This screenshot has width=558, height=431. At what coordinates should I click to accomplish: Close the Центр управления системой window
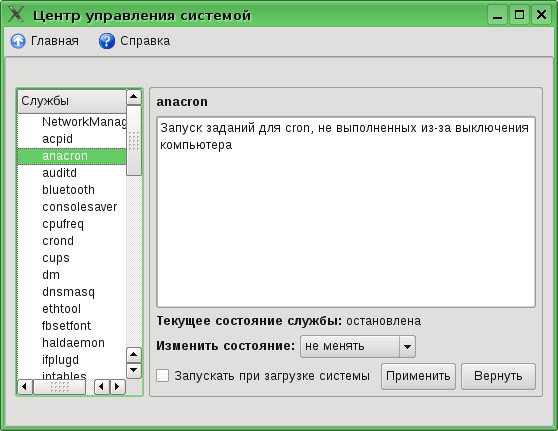tap(541, 15)
